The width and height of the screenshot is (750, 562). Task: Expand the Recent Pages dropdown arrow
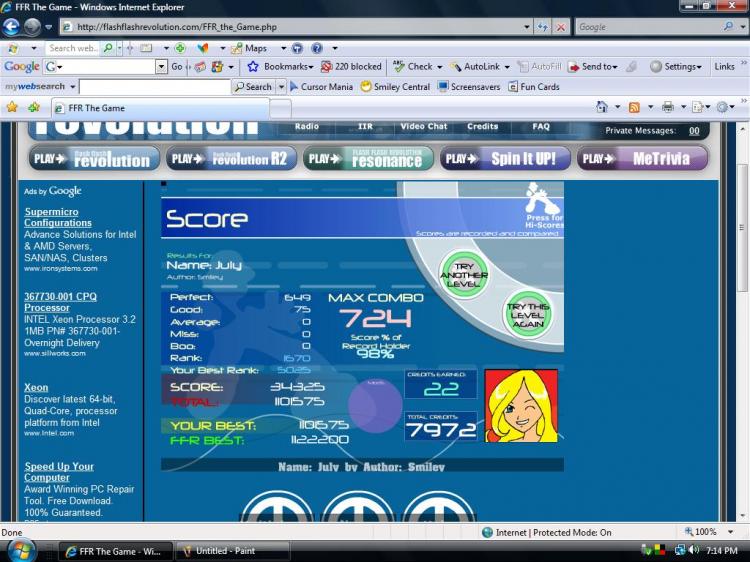[x=48, y=27]
